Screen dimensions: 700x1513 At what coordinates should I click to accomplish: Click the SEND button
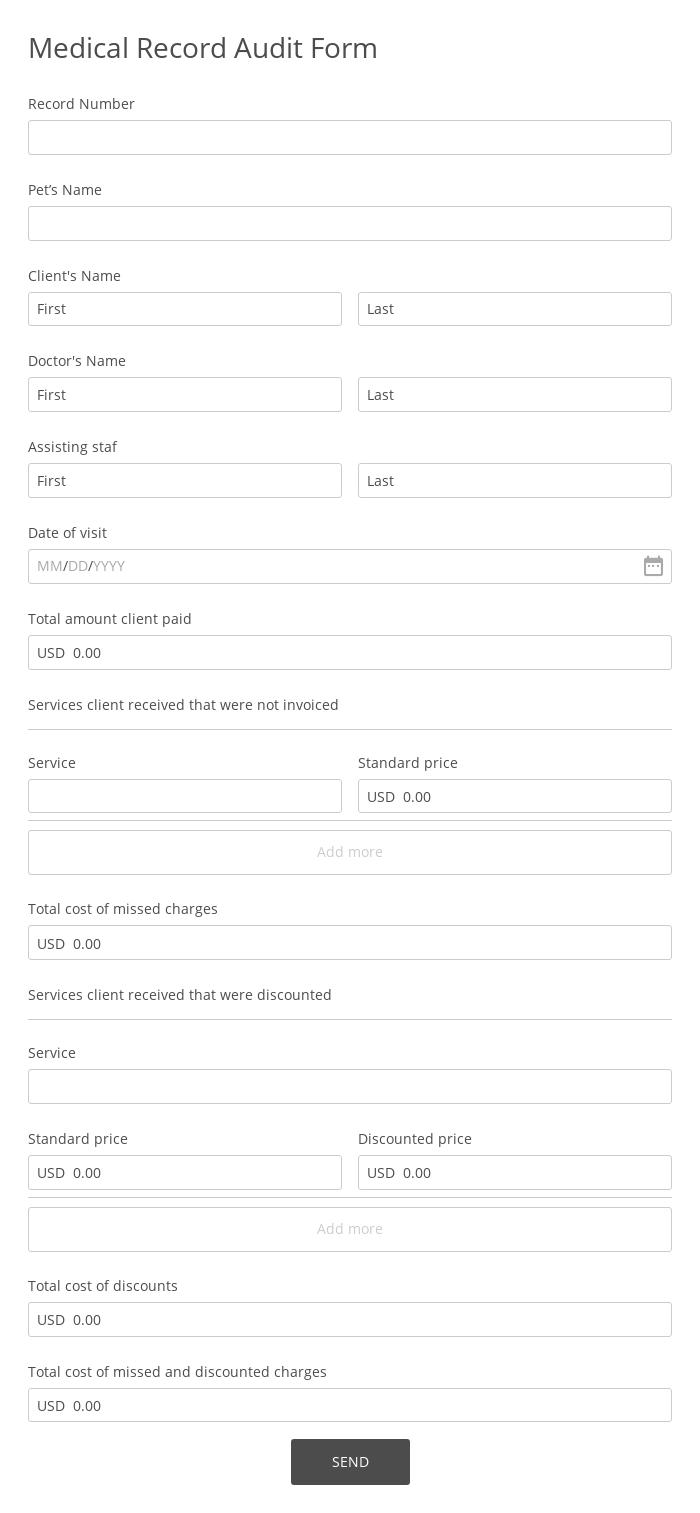point(350,1461)
